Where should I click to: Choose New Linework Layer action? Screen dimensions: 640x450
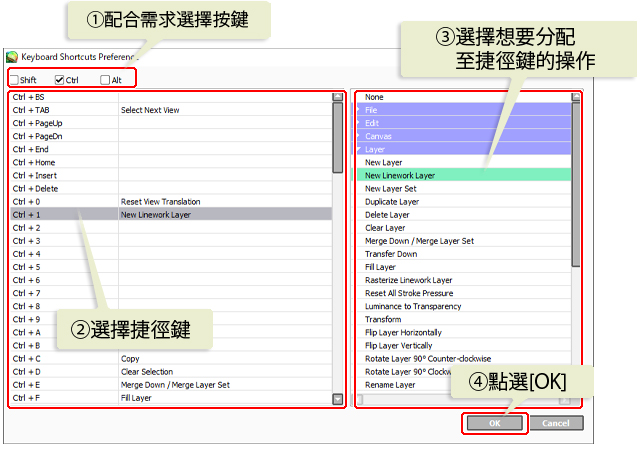point(400,175)
